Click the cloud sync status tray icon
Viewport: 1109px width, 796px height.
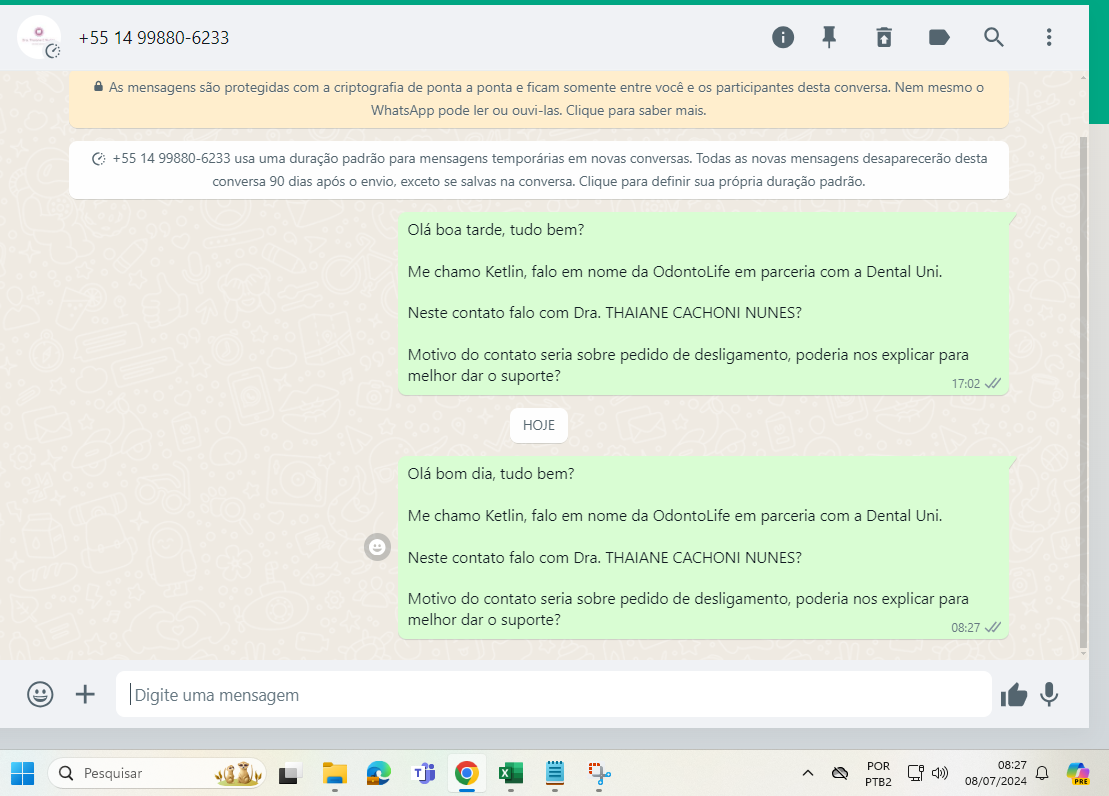(840, 773)
